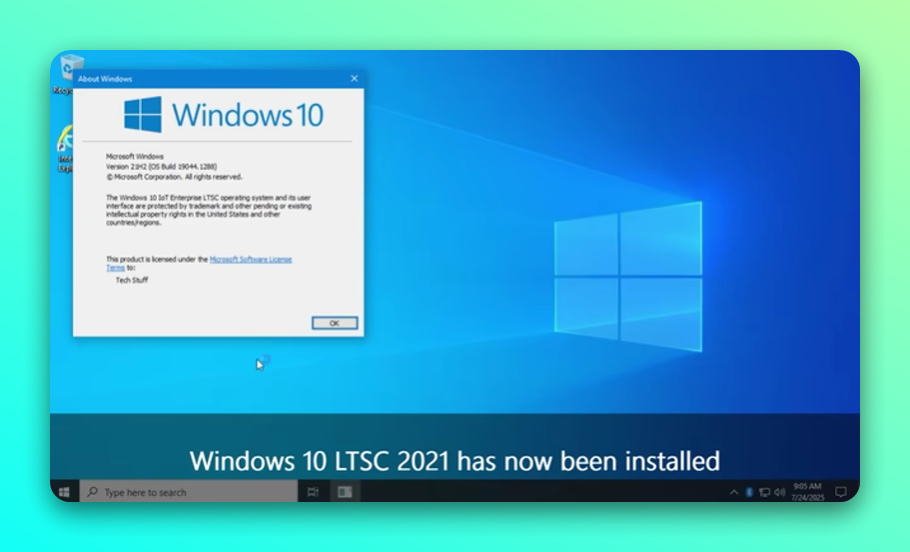Click the Windows 10 logo banner in the dialog
The image size is (910, 552).
coord(223,114)
